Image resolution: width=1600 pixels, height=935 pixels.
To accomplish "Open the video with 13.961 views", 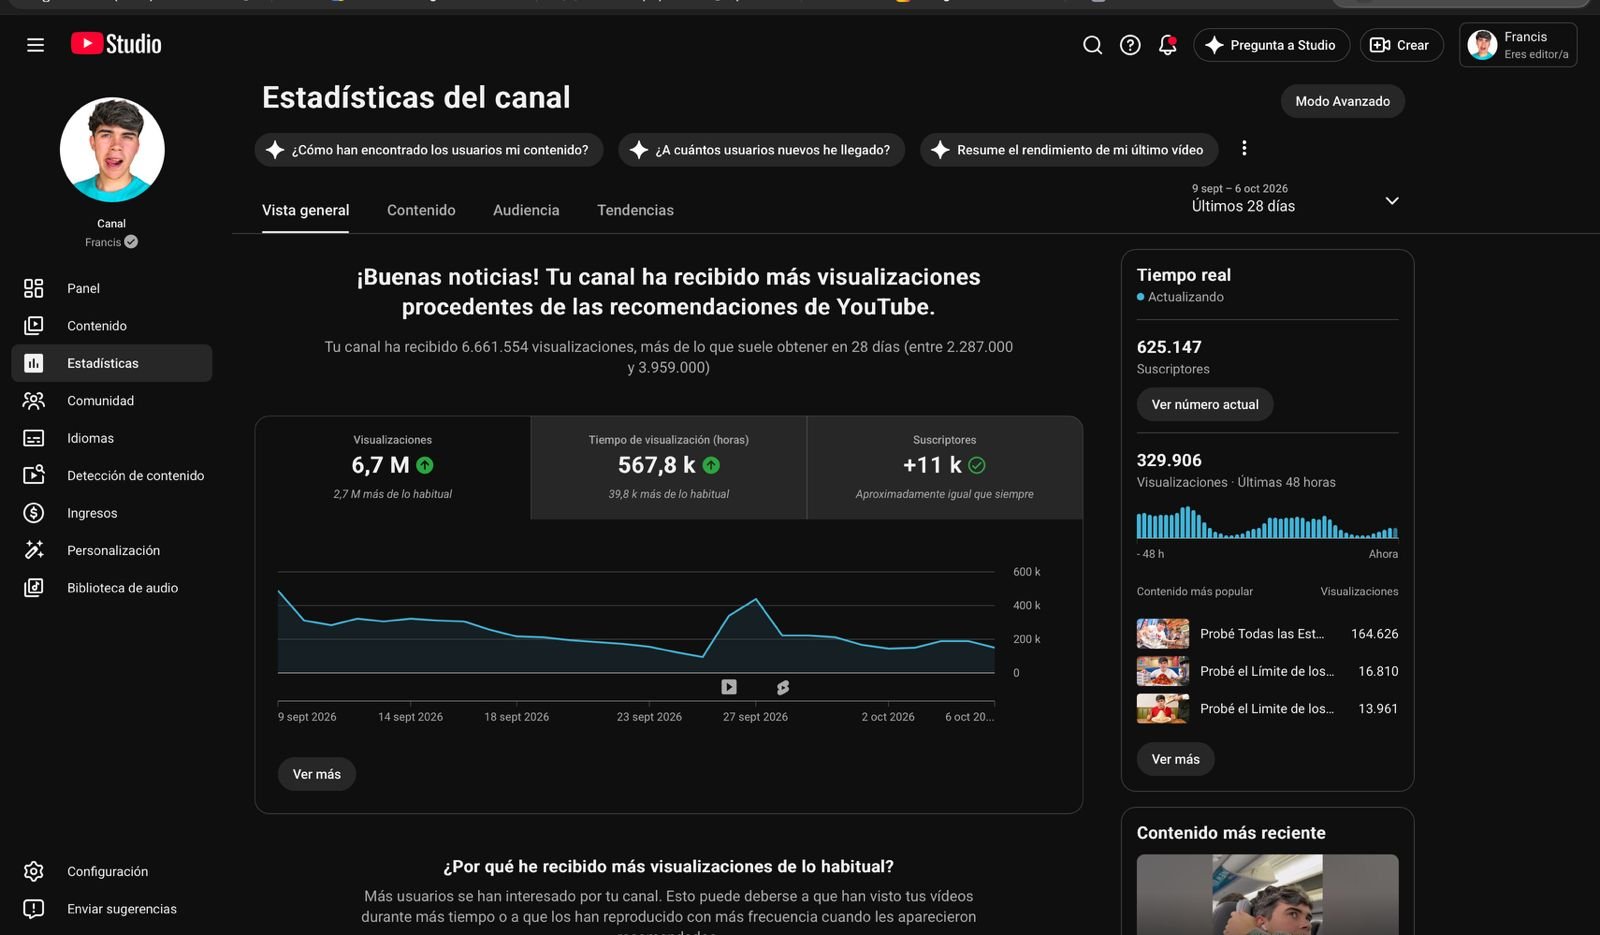I will click(1267, 708).
